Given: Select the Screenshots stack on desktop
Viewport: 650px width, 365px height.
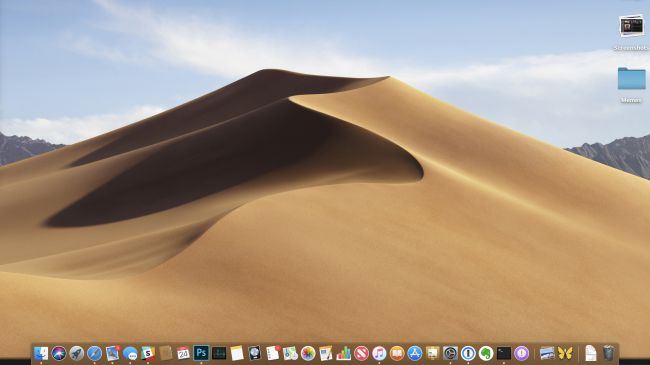Looking at the screenshot, I should coord(632,27).
